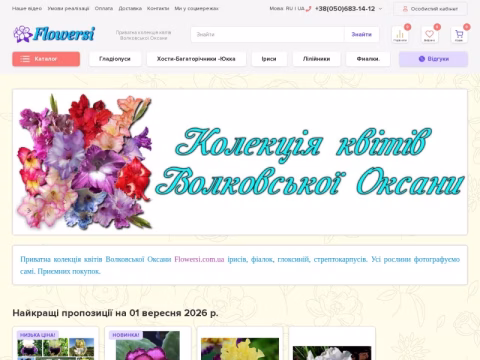
Task: Switch language to UA
Action: point(301,9)
